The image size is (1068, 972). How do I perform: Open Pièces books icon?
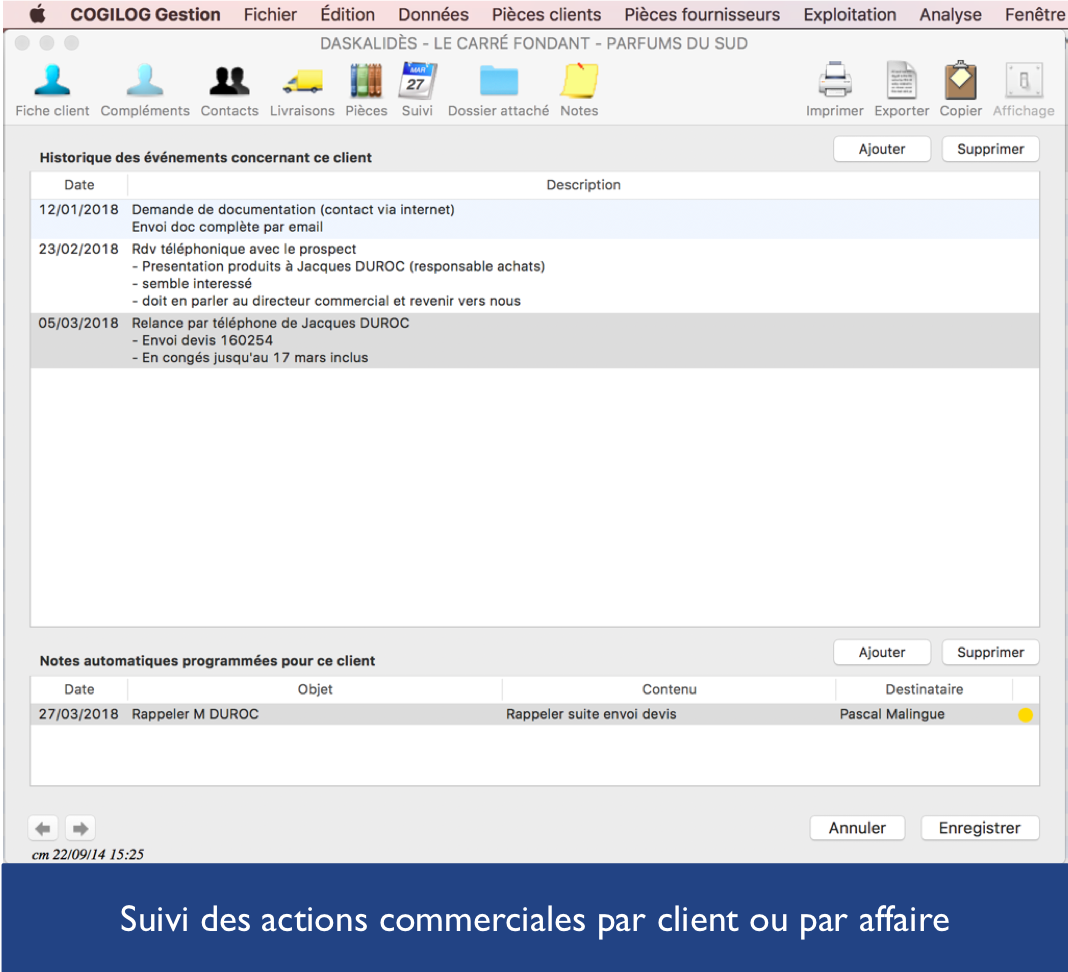366,81
